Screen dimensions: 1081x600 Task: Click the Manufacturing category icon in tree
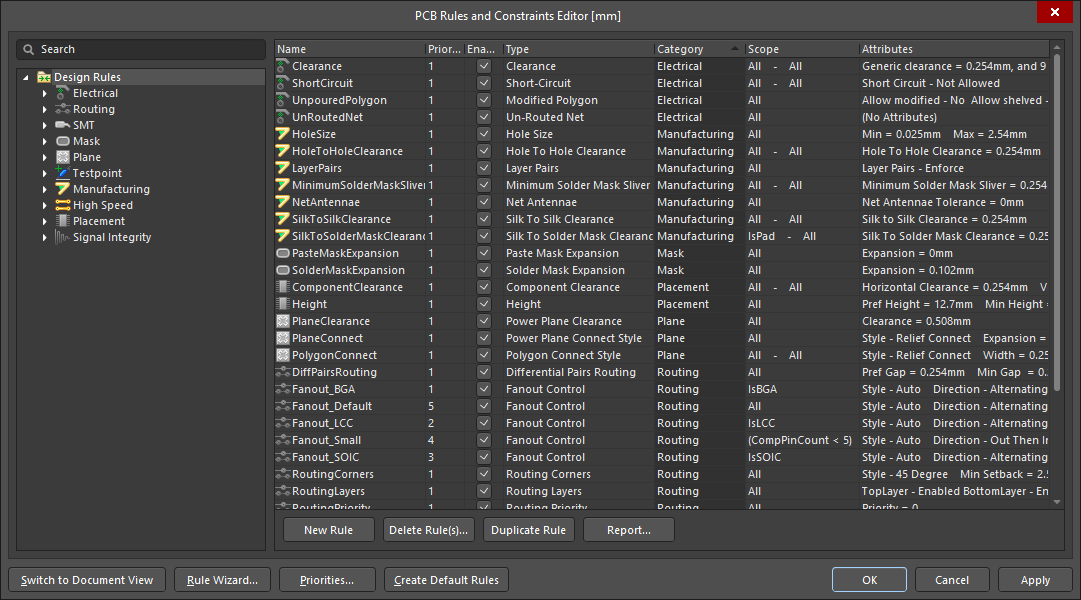[x=62, y=189]
